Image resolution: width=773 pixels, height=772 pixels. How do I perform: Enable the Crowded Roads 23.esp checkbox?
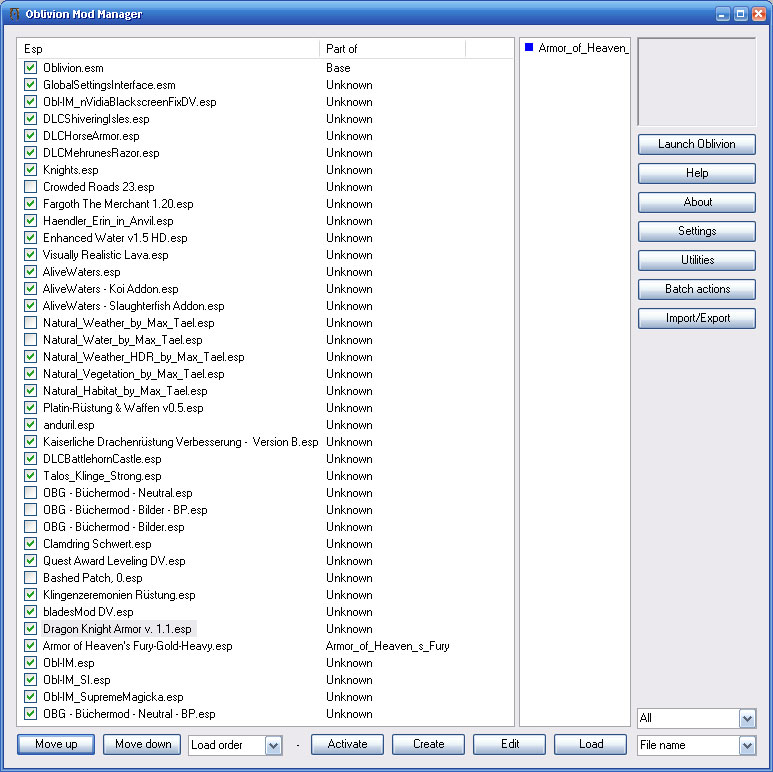(x=31, y=187)
